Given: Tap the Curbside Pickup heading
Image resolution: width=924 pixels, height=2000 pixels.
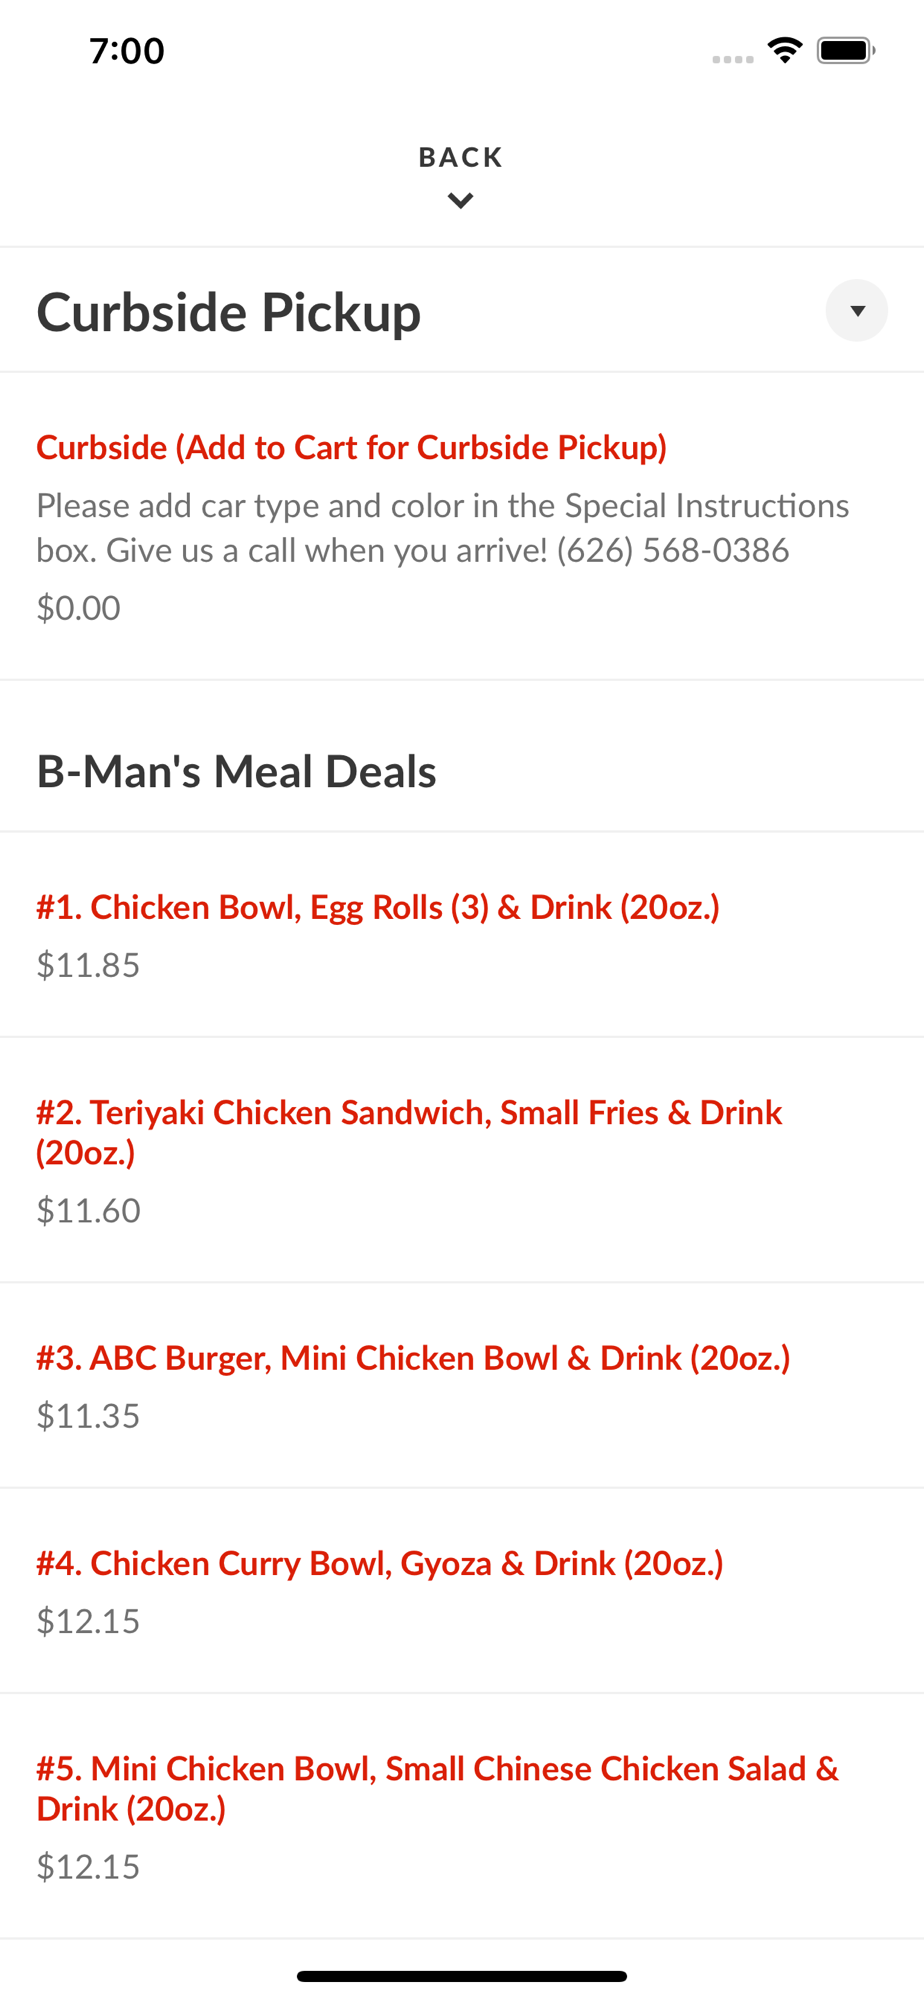Looking at the screenshot, I should click(229, 312).
